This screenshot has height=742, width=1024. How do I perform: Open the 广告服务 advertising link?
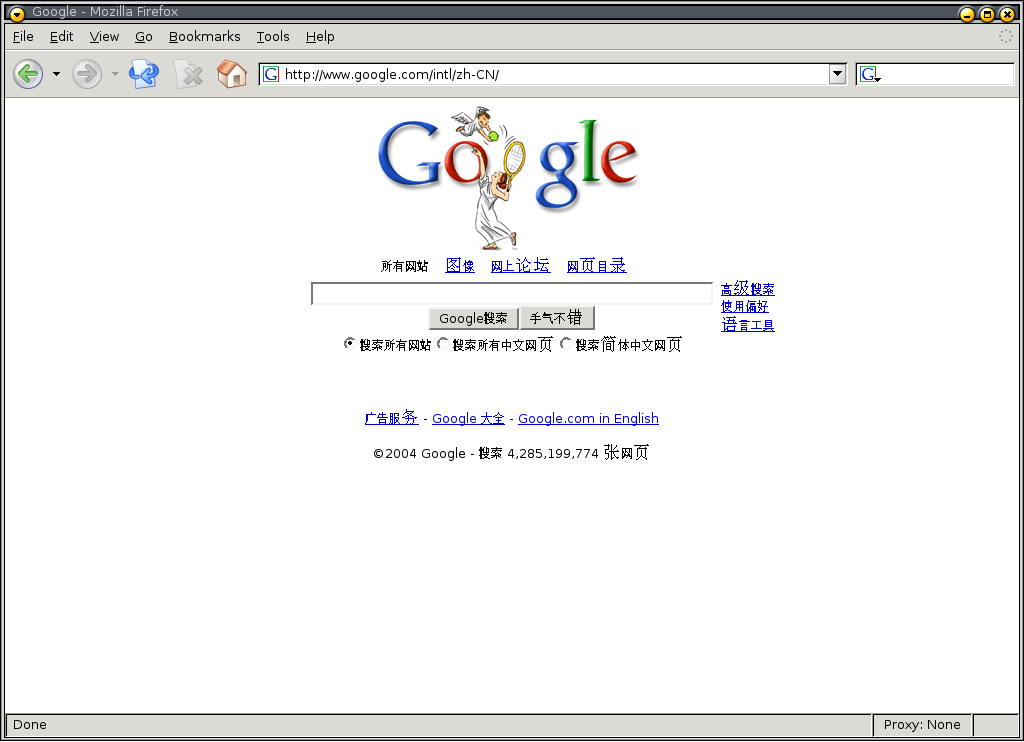(391, 418)
